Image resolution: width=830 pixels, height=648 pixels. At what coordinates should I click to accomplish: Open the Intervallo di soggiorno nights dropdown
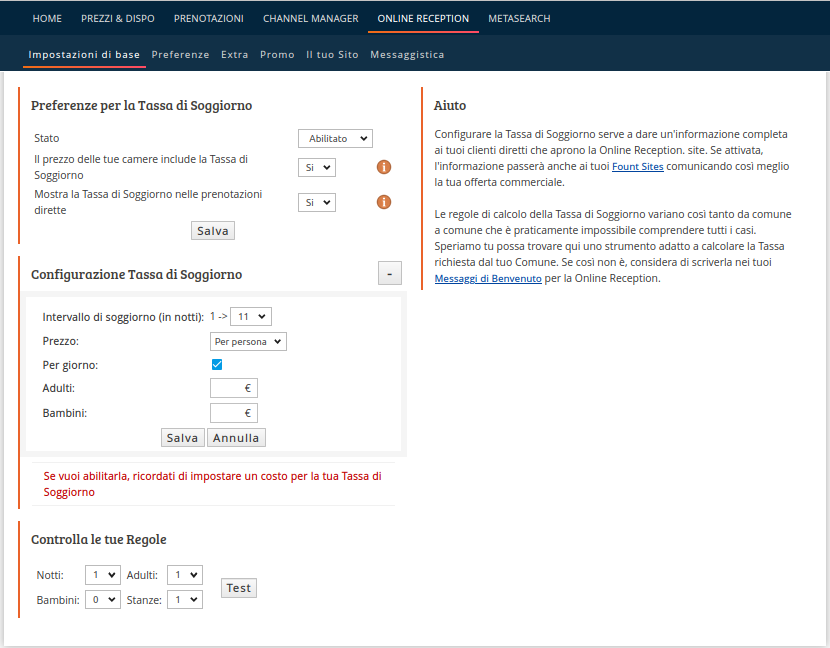pos(250,316)
